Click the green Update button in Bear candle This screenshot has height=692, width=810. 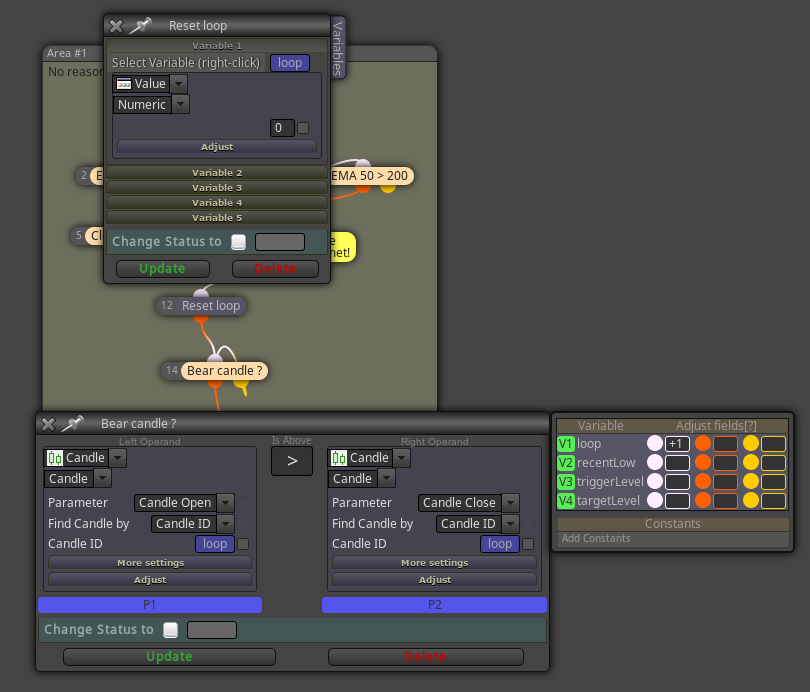point(169,656)
